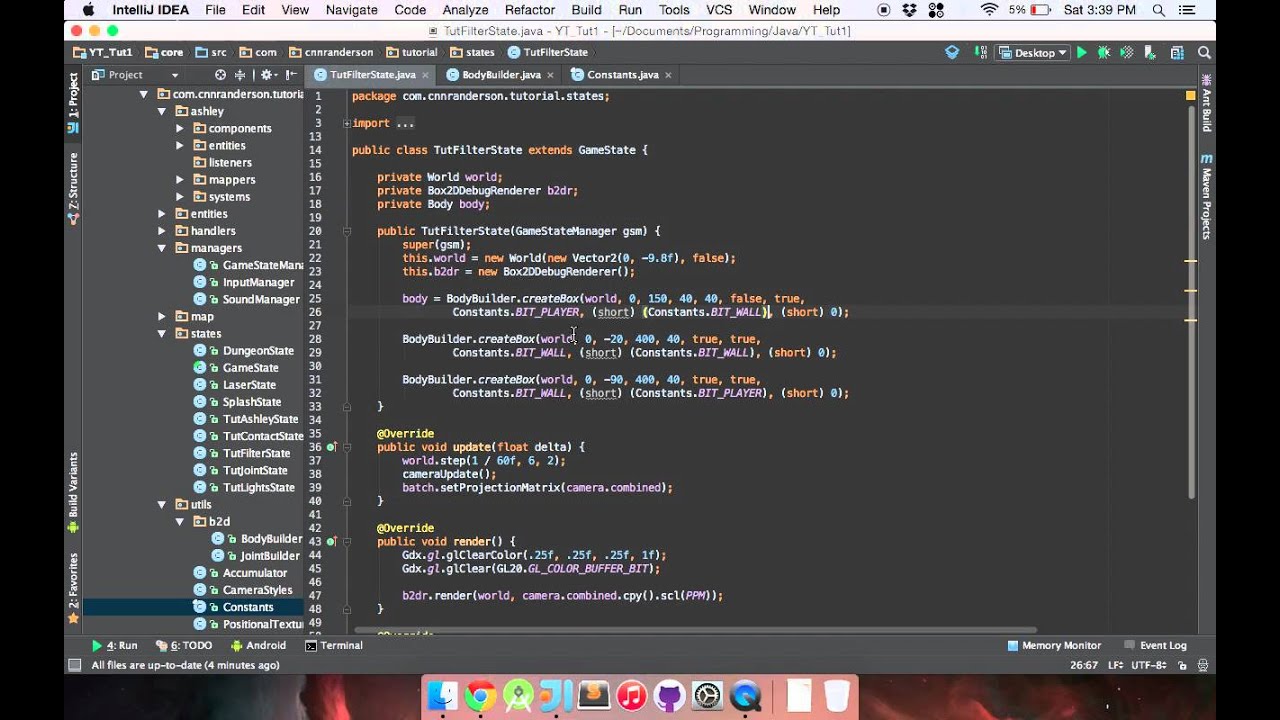This screenshot has height=720, width=1280.
Task: Open the VCS menu
Action: (x=719, y=10)
